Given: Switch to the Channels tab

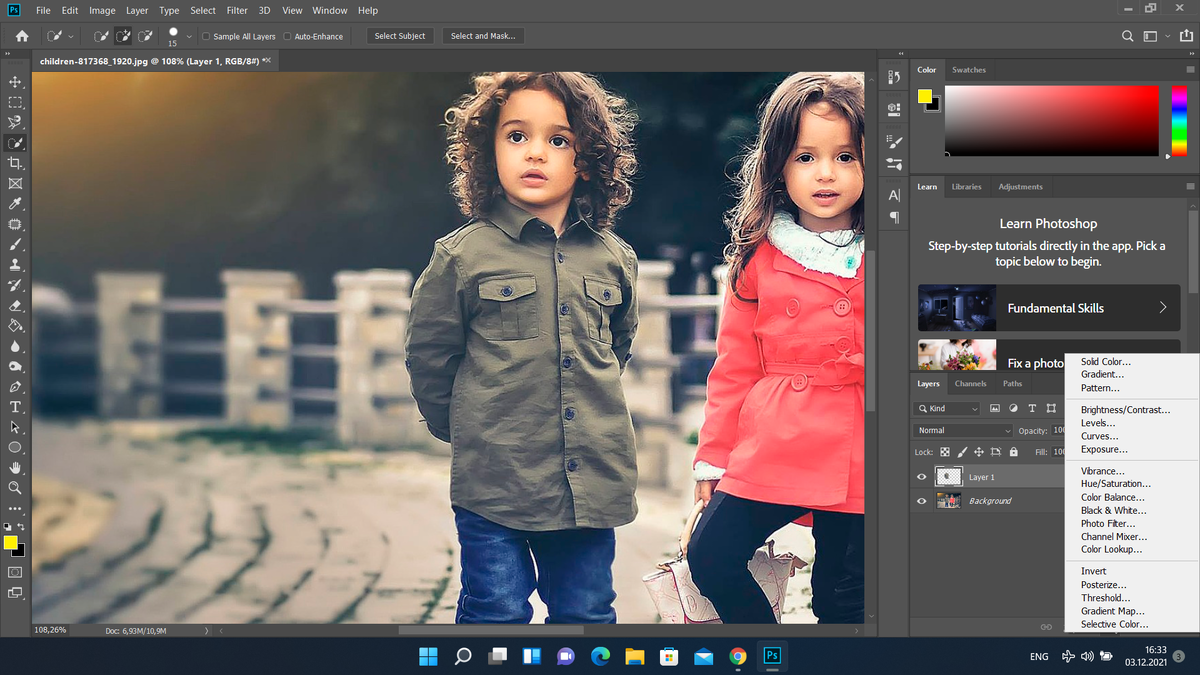Looking at the screenshot, I should (x=970, y=384).
